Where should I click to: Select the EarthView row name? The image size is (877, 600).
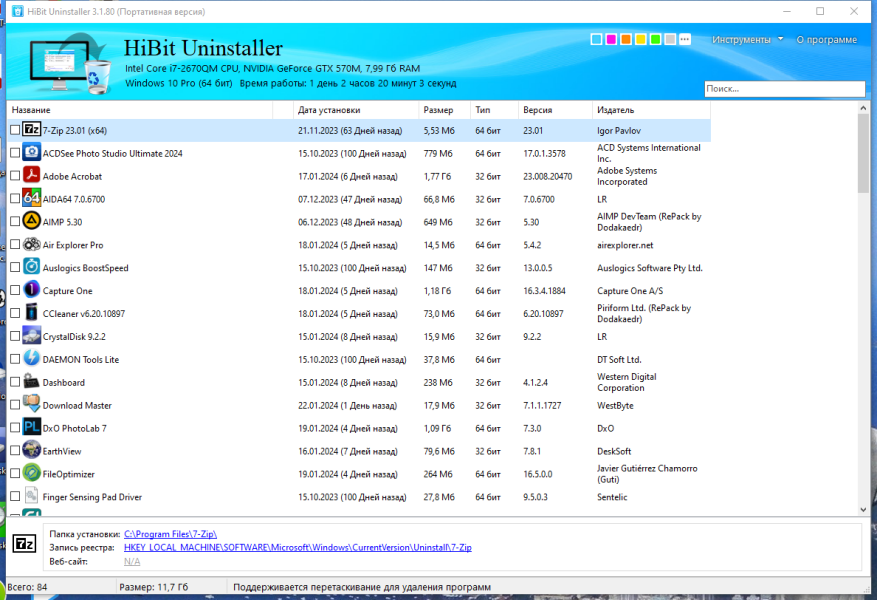62,451
